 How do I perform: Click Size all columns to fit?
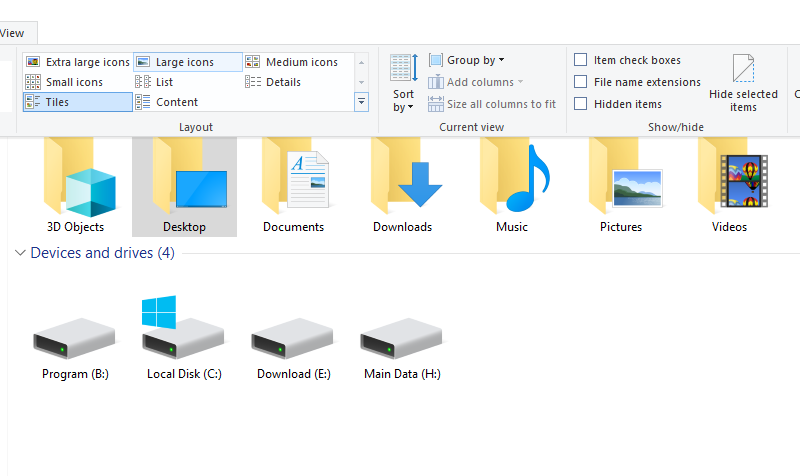(492, 104)
